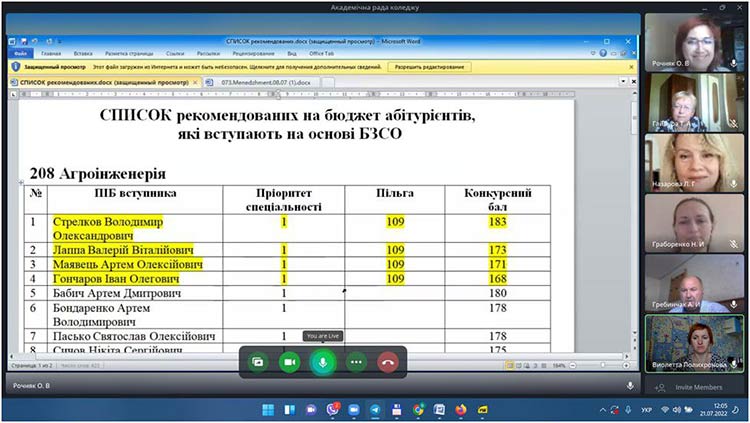Open the Файл ribbon tab
Screen dimensions: 750x423
click(20, 53)
